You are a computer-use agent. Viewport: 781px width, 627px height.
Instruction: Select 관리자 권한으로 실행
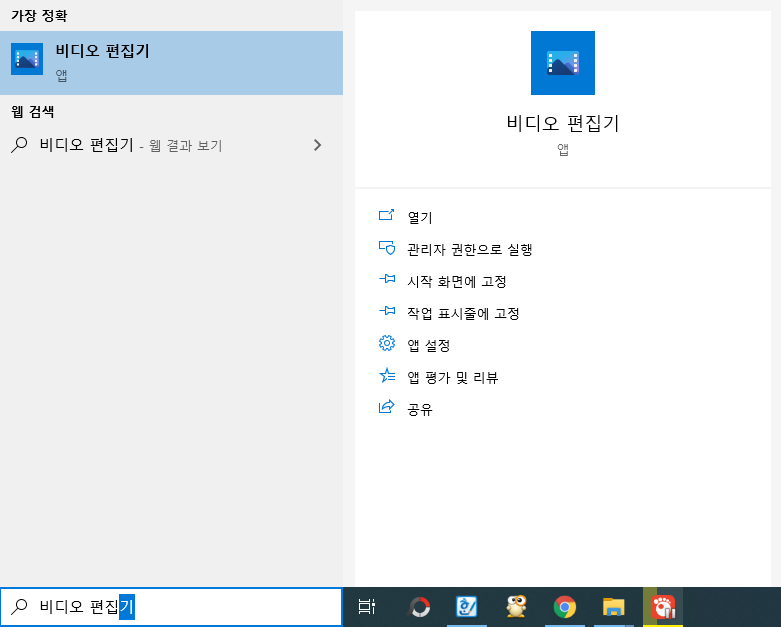point(470,250)
